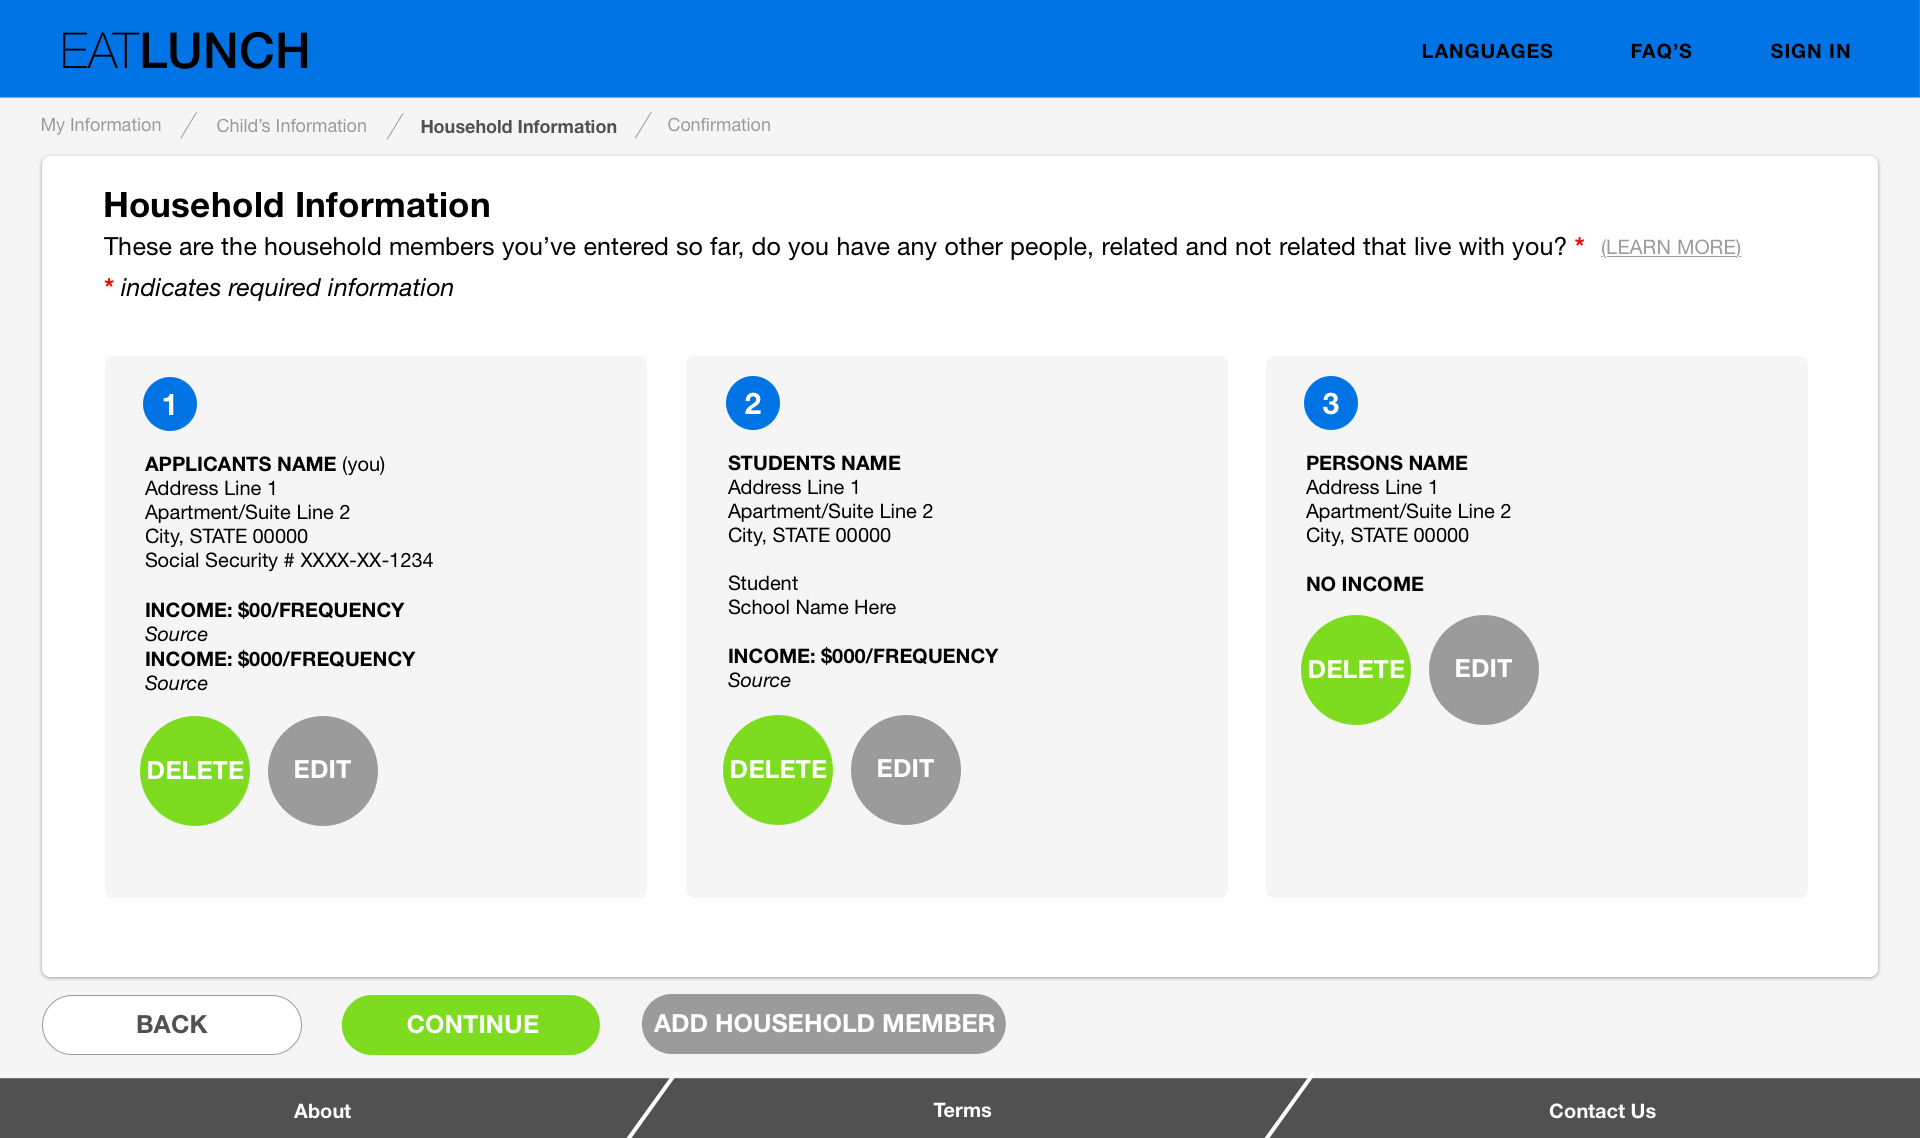Image resolution: width=1920 pixels, height=1138 pixels.
Task: Edit the student's information
Action: click(x=905, y=769)
